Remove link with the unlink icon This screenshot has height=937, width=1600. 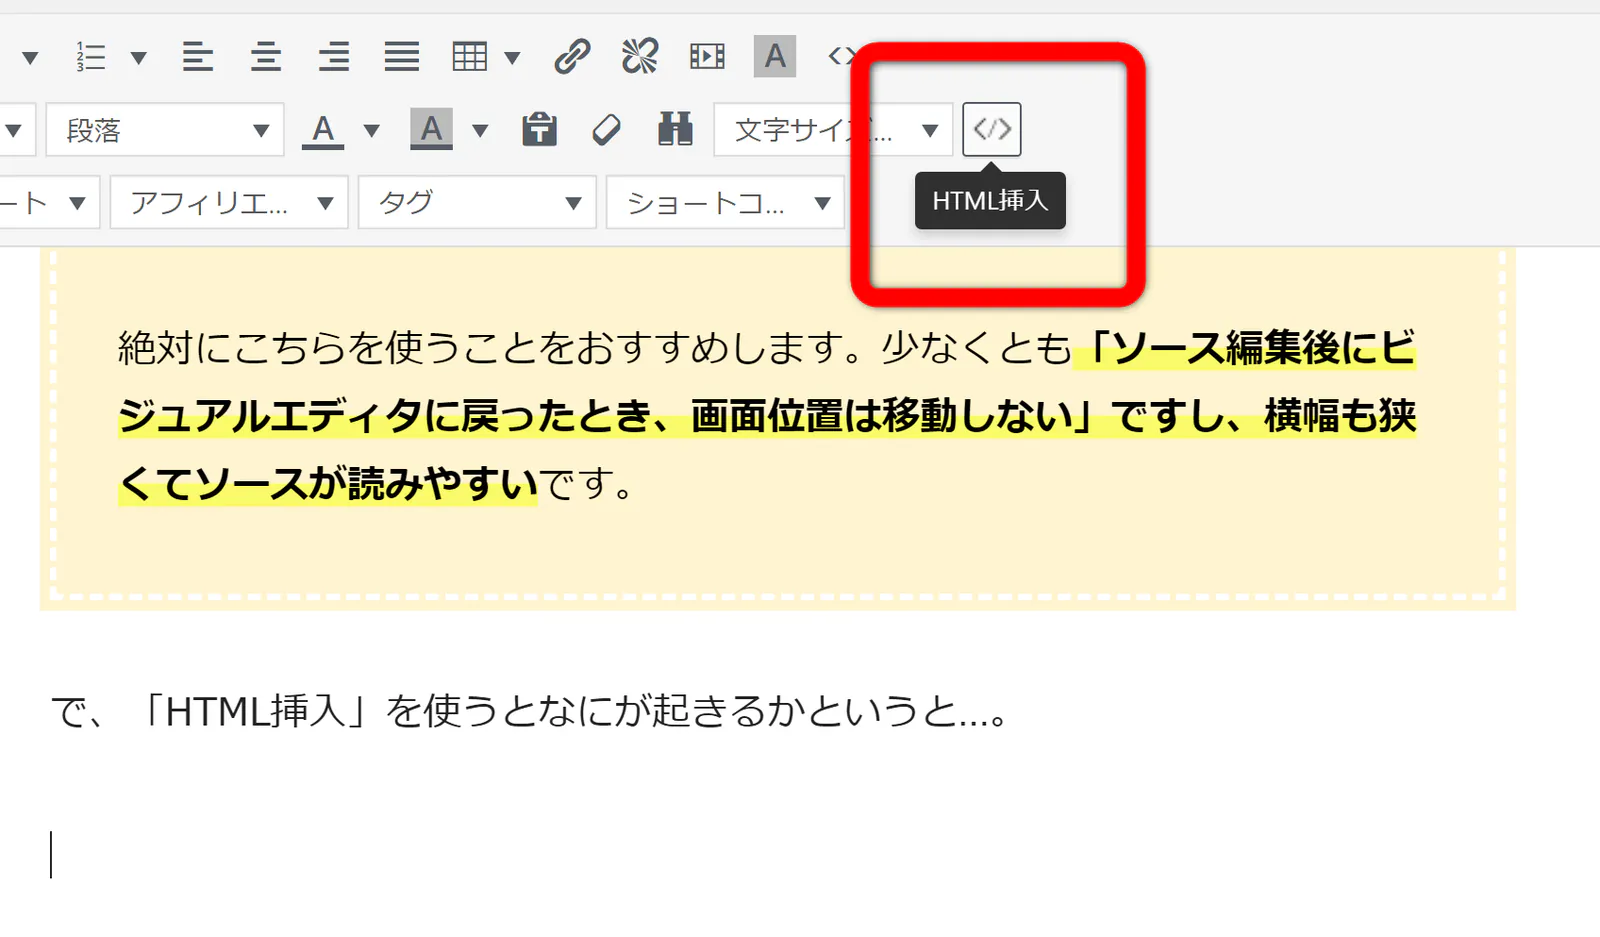pos(640,57)
